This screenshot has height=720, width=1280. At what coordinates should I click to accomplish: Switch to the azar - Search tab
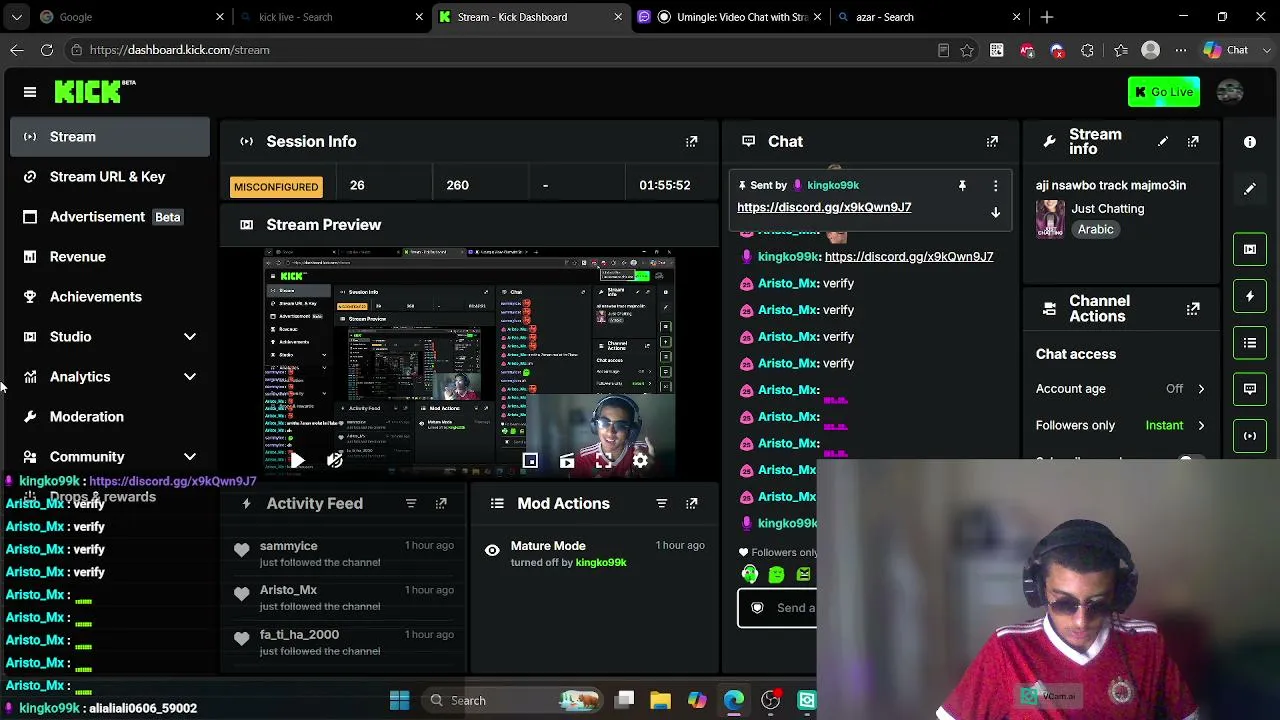pyautogui.click(x=928, y=17)
